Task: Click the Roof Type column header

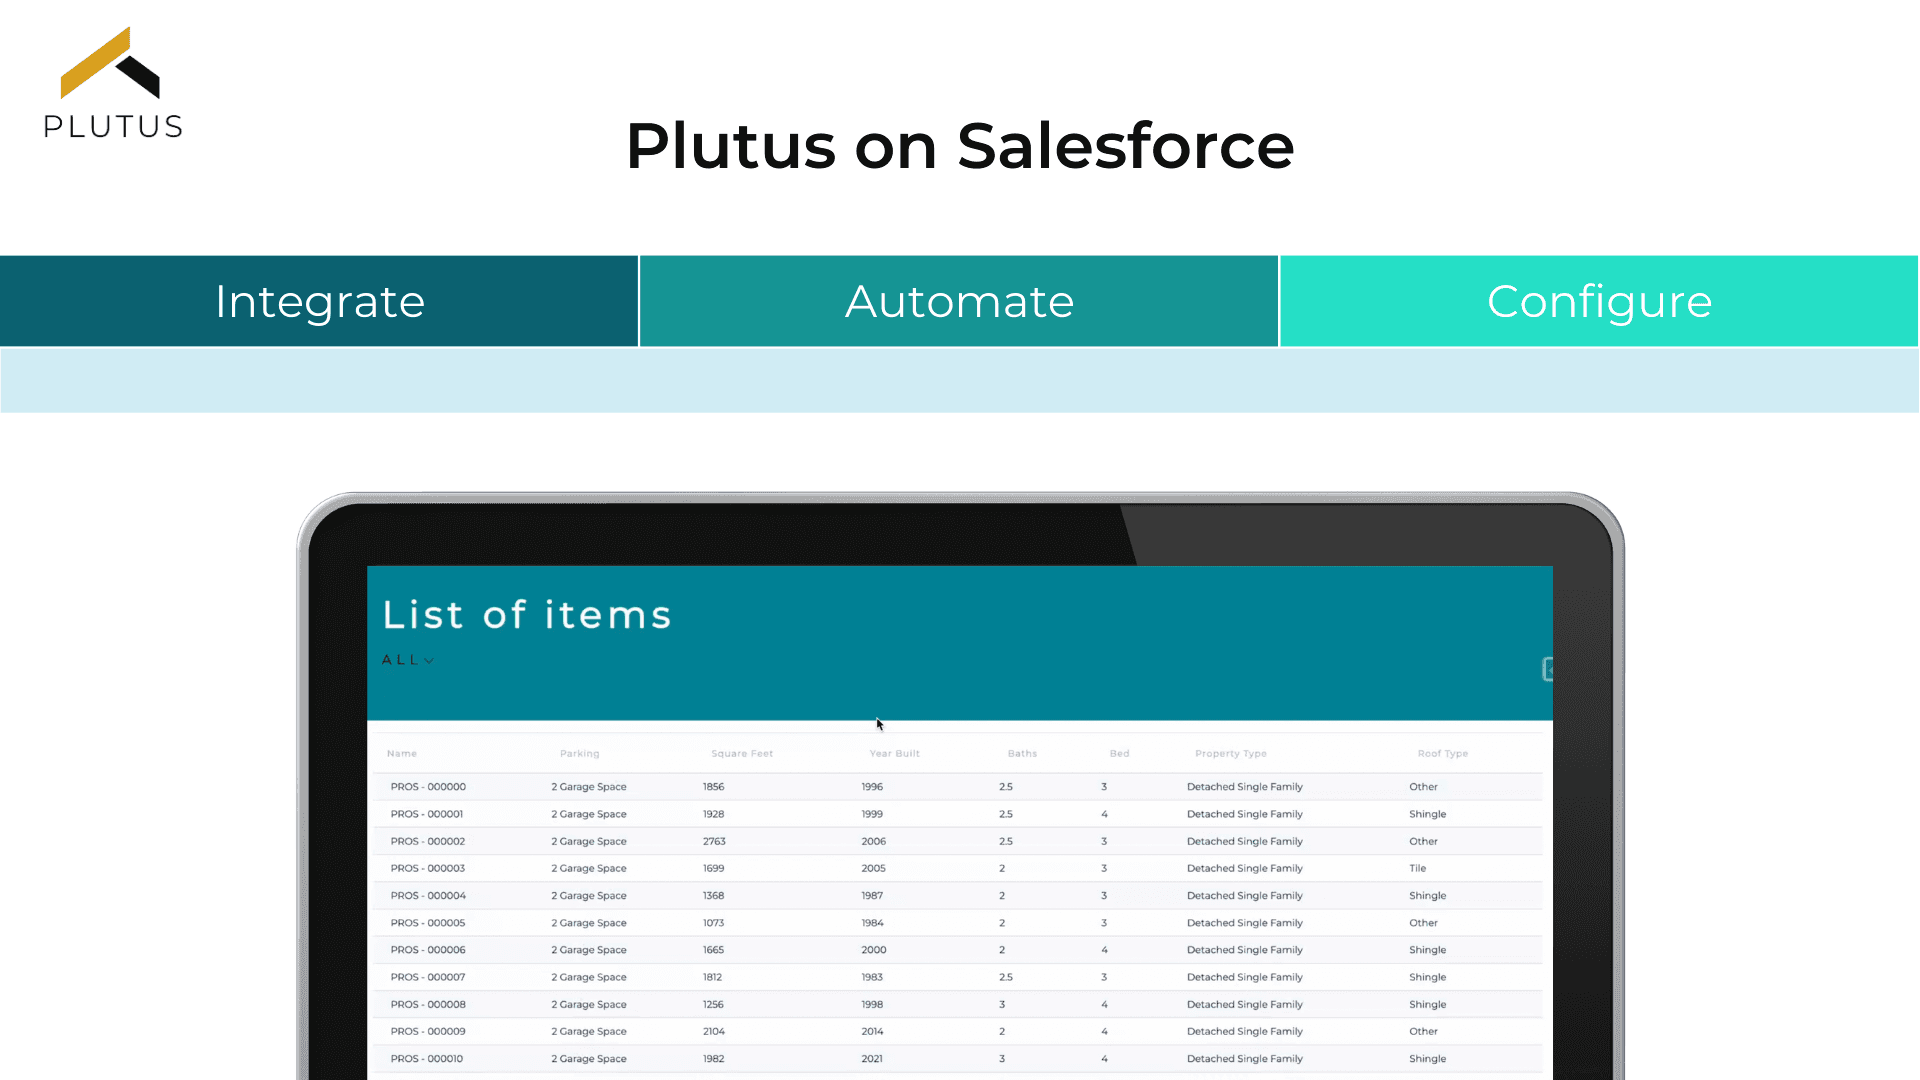Action: (1443, 754)
